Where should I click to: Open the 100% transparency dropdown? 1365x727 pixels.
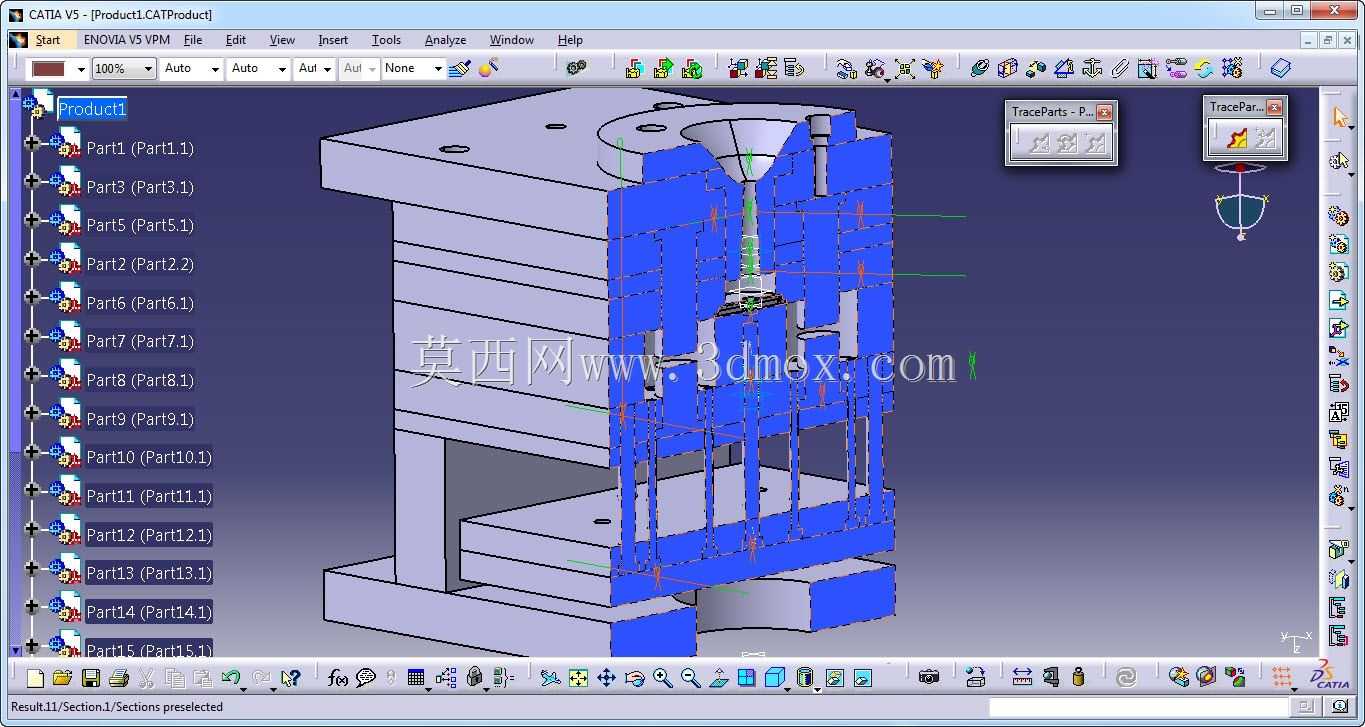(x=148, y=69)
